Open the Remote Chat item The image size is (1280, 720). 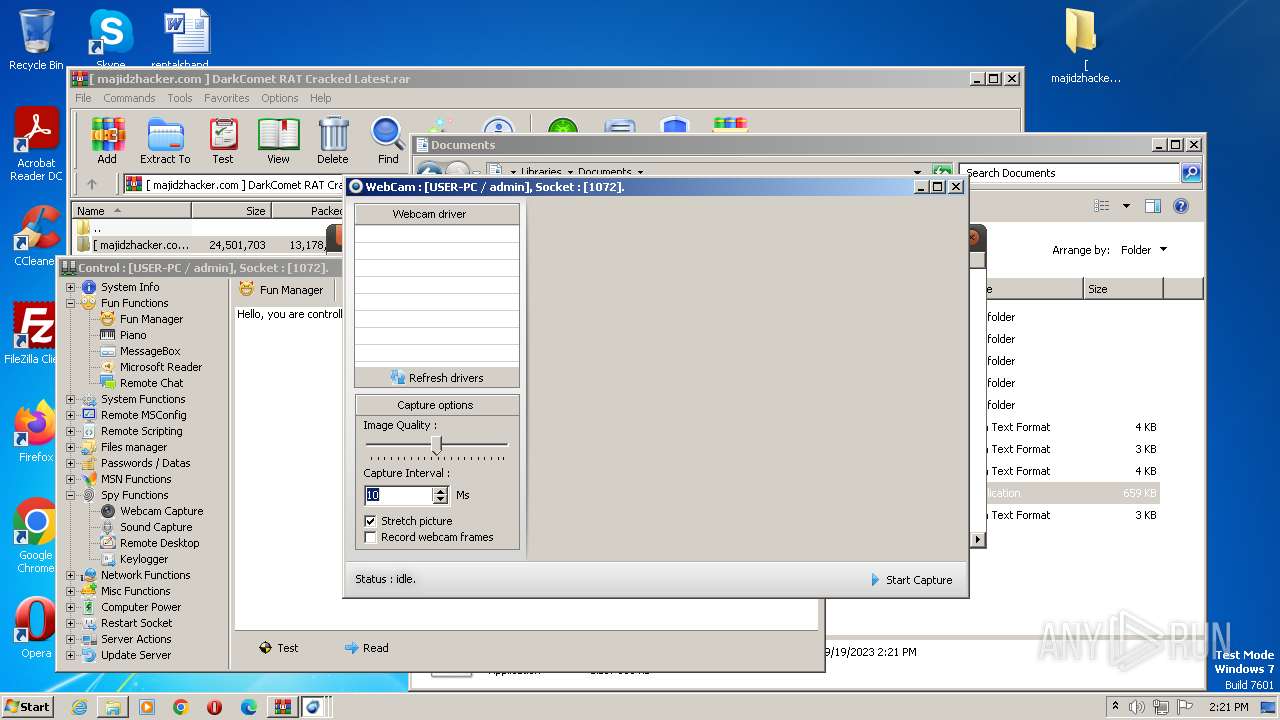151,383
